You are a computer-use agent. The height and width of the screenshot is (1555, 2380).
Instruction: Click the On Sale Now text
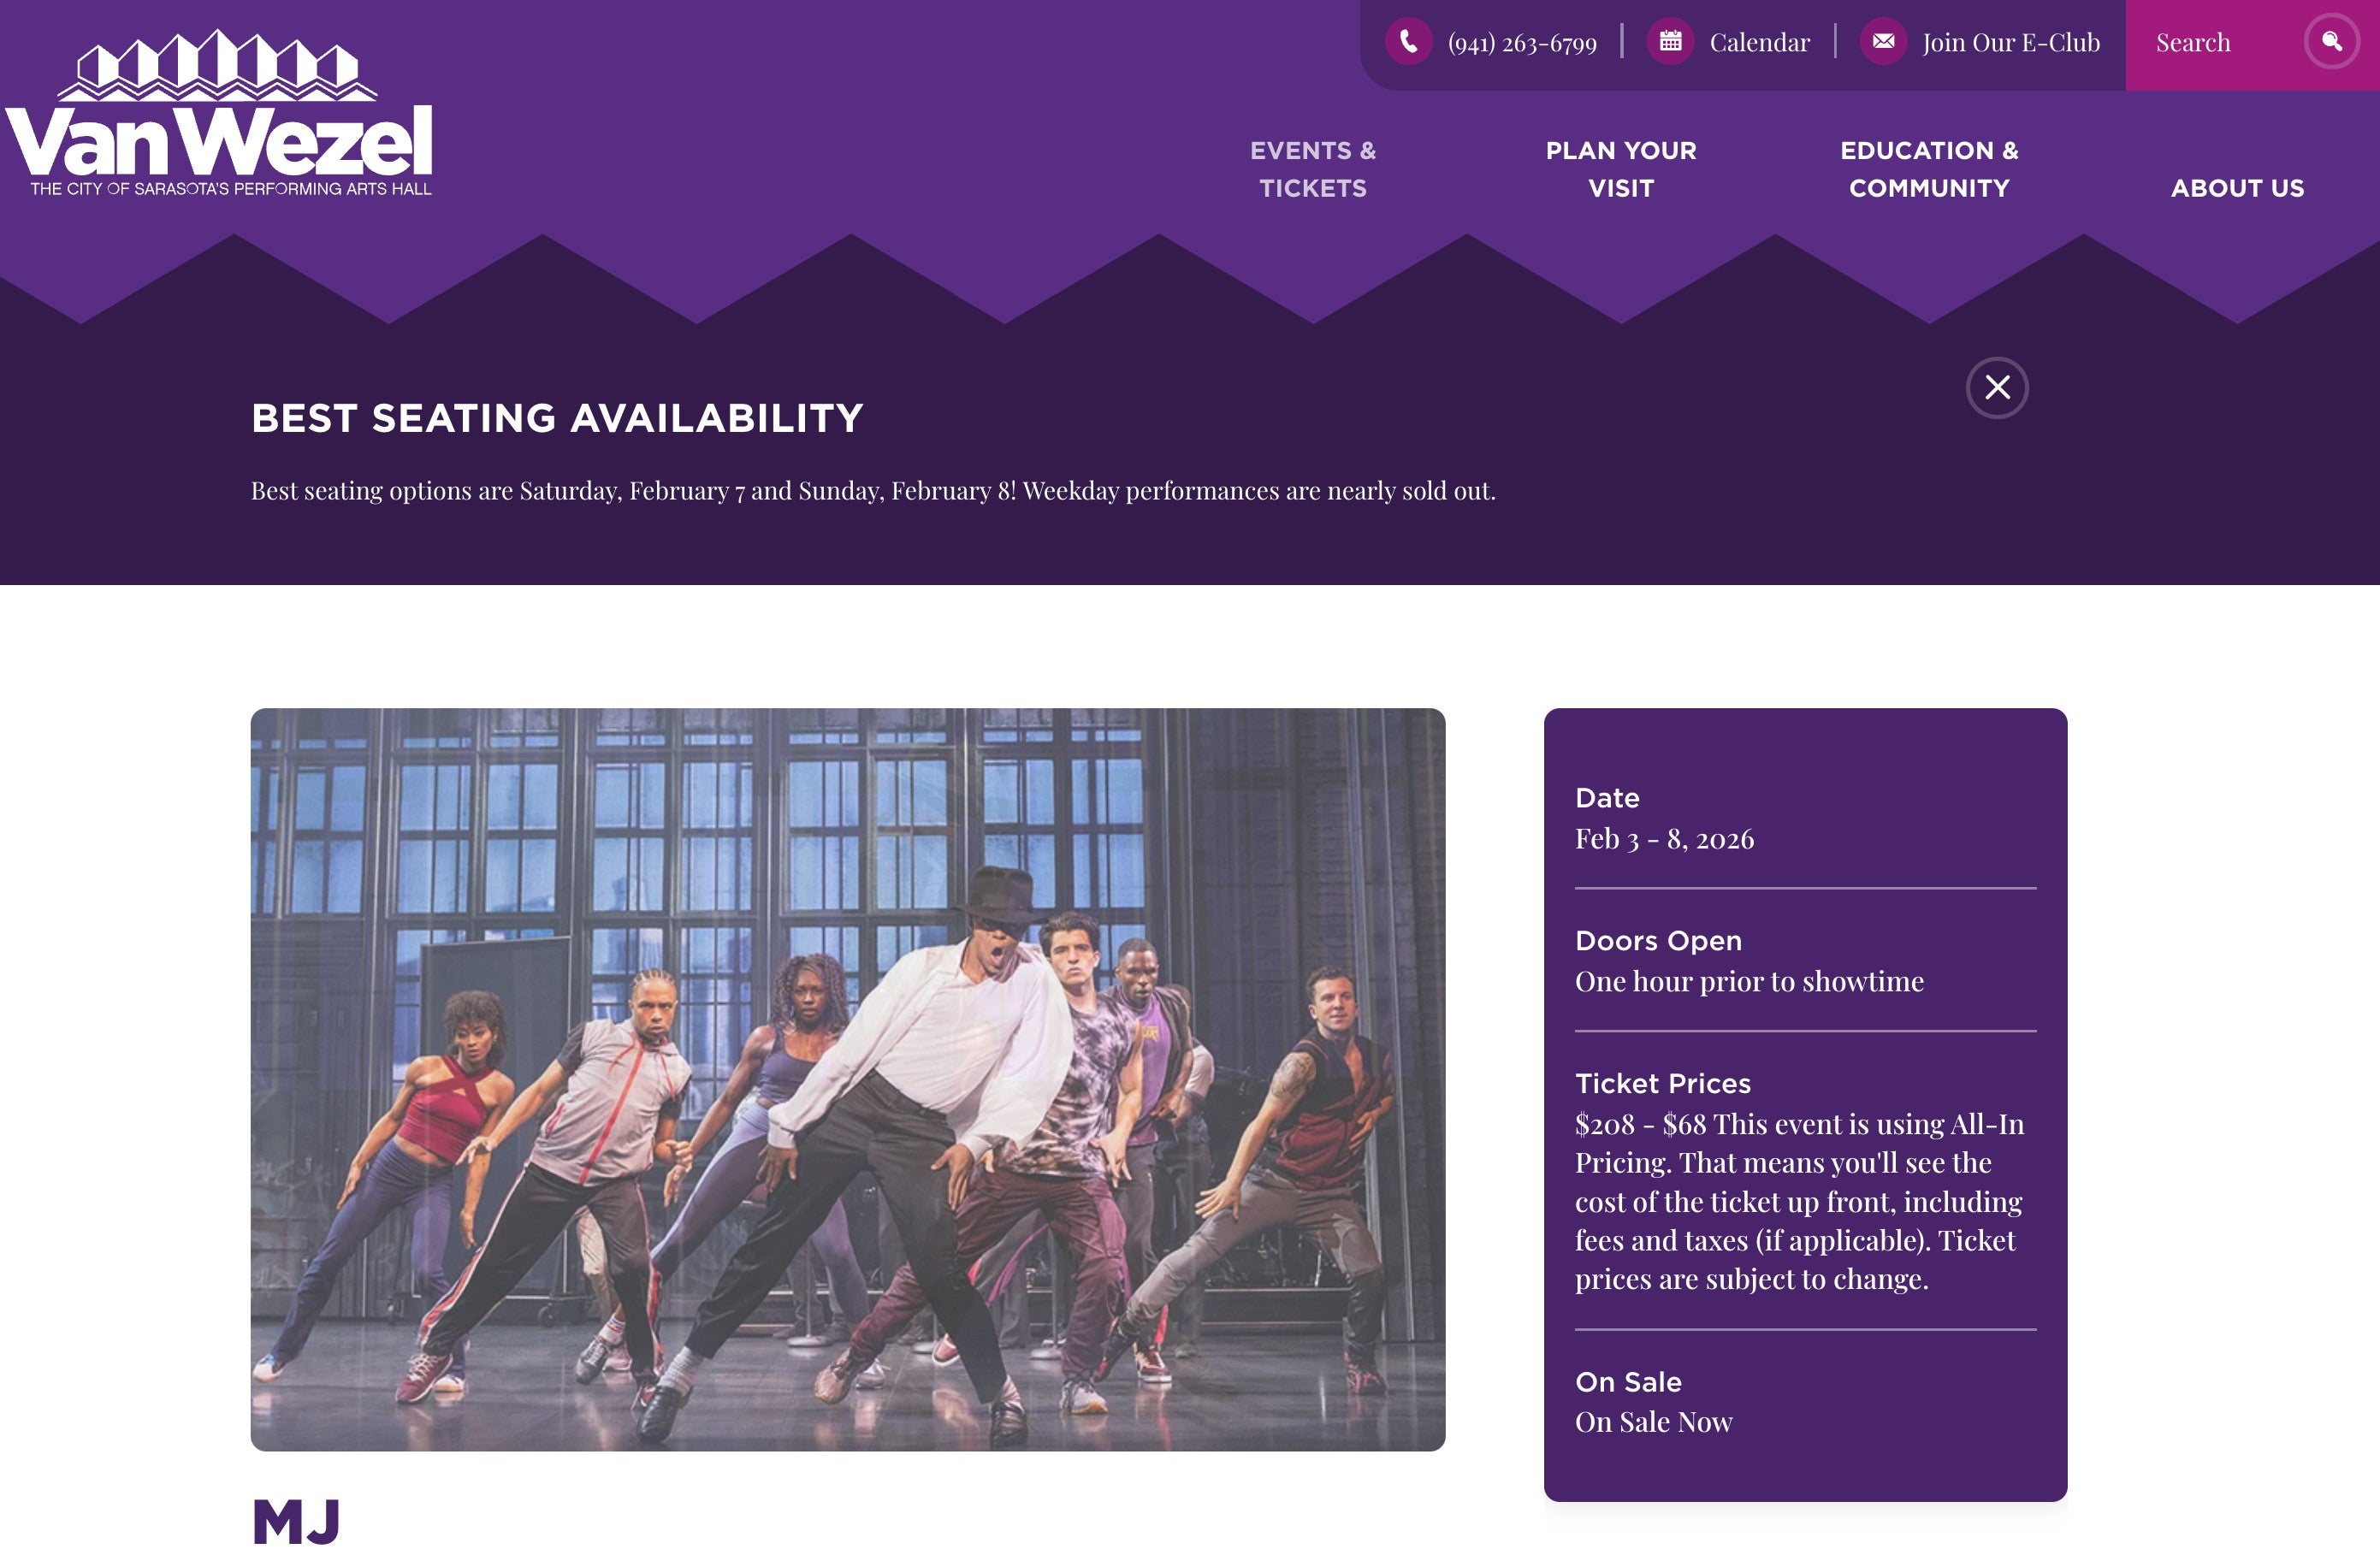[x=1653, y=1422]
